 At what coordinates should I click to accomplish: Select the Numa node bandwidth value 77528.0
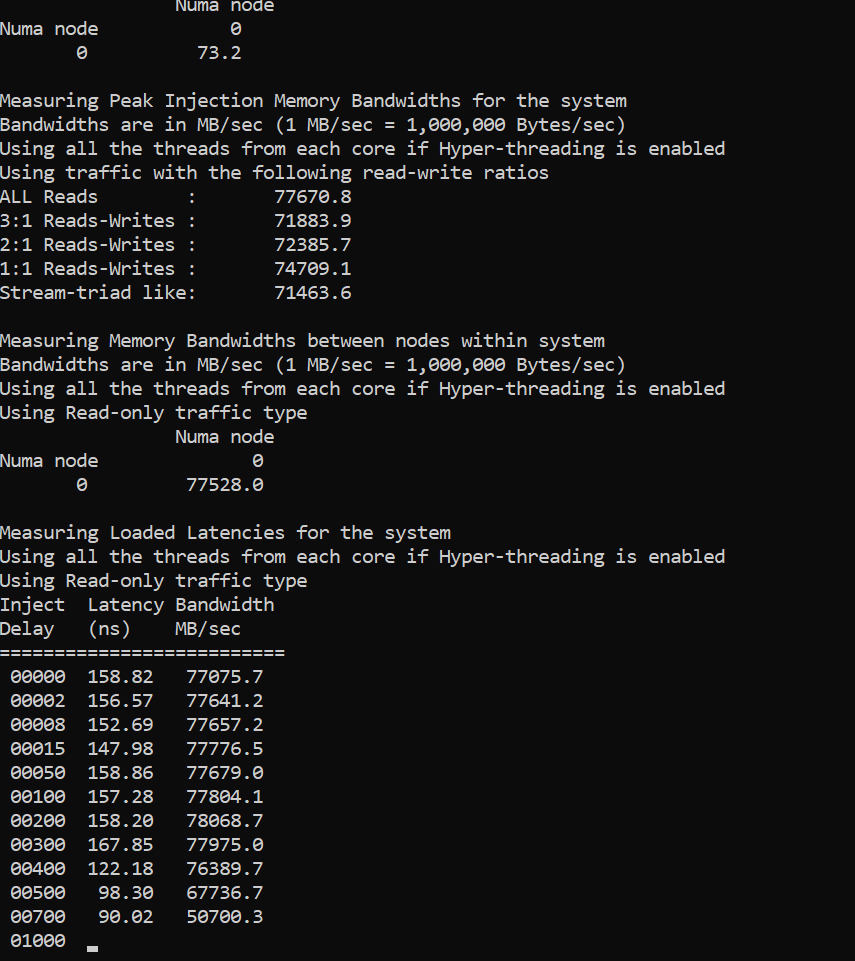click(x=225, y=485)
